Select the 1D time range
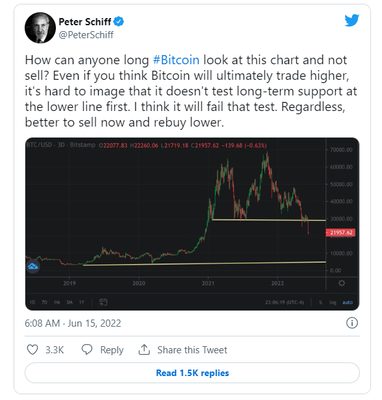Viewport: 382px width, 400px height. point(32,302)
